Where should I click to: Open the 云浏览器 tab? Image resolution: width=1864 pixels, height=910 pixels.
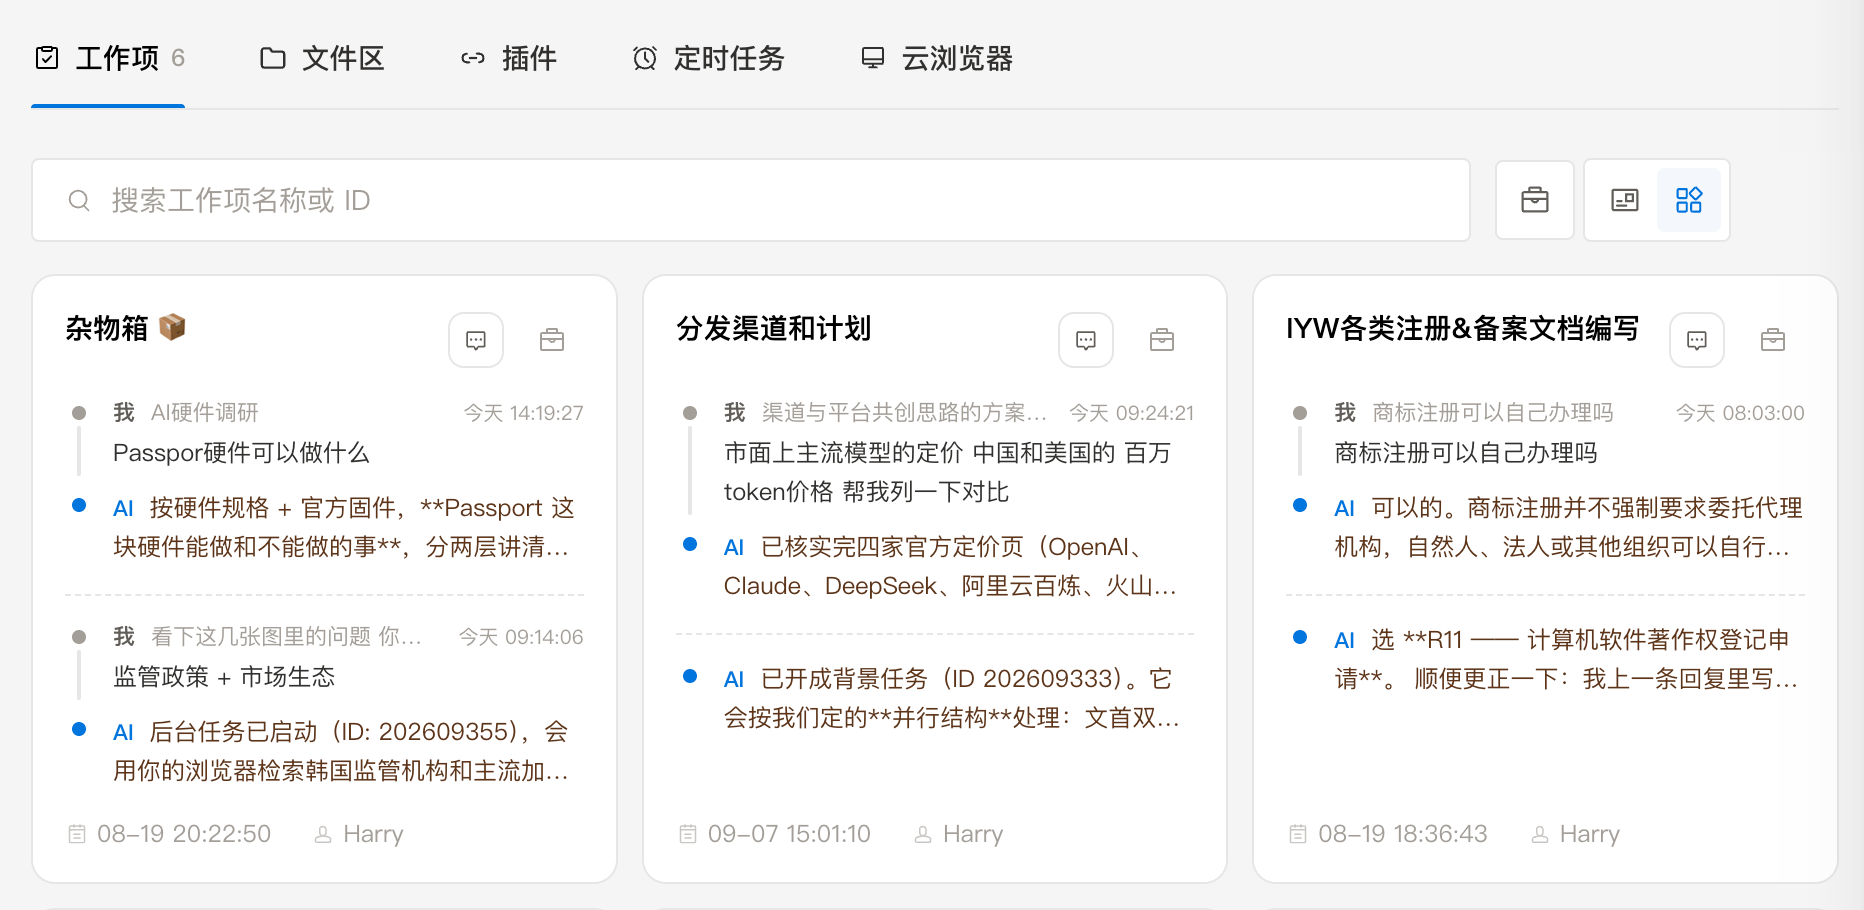[937, 59]
